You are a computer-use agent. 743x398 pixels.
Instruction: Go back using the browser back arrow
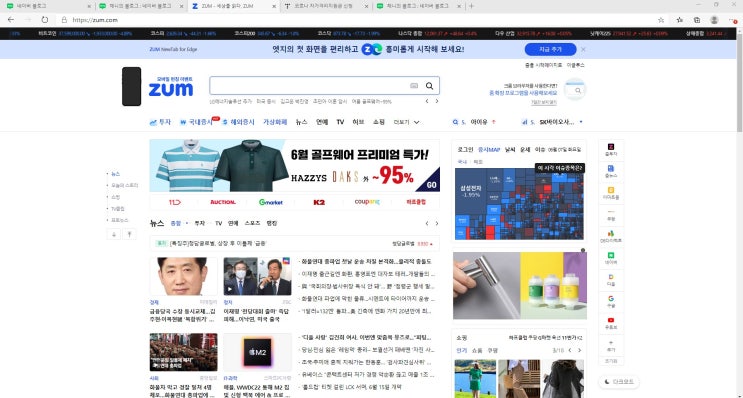[11, 20]
